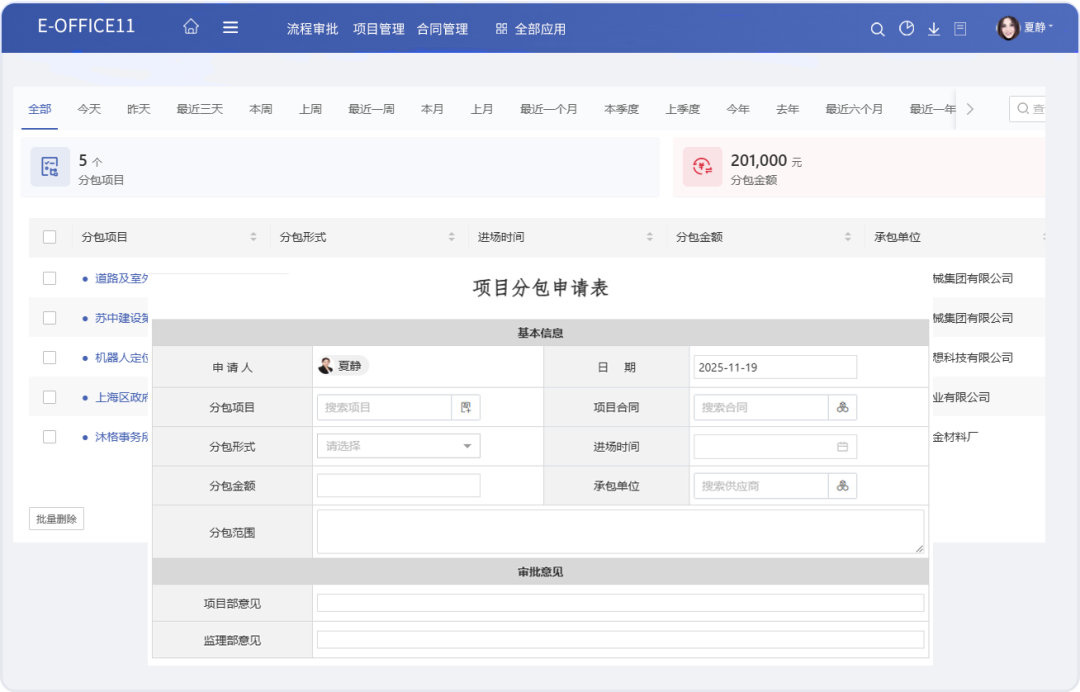1080x692 pixels.
Task: Open the clock icon in header
Action: pos(906,29)
